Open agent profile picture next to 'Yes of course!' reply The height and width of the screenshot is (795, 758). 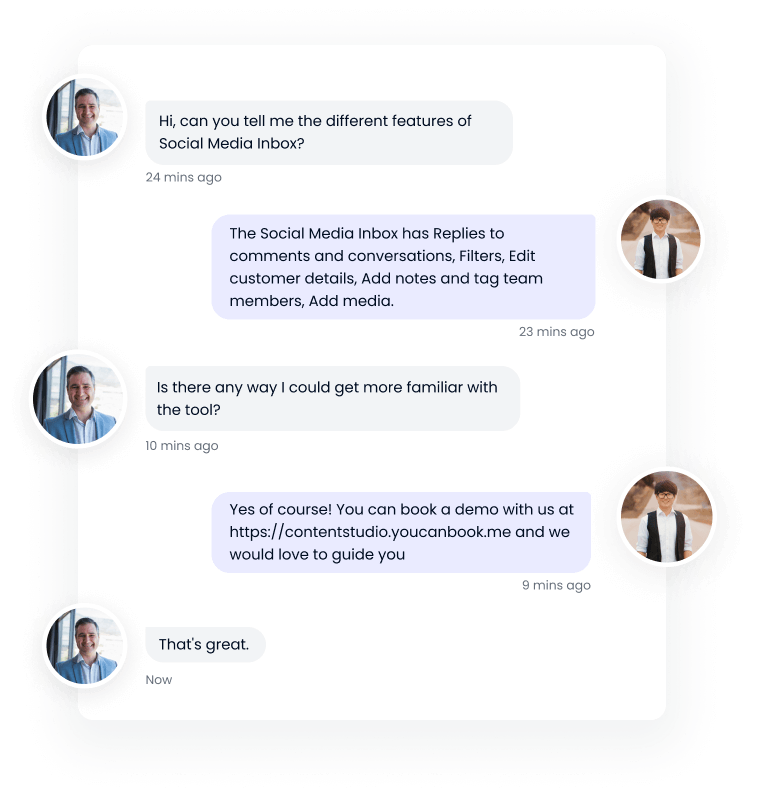pos(666,516)
